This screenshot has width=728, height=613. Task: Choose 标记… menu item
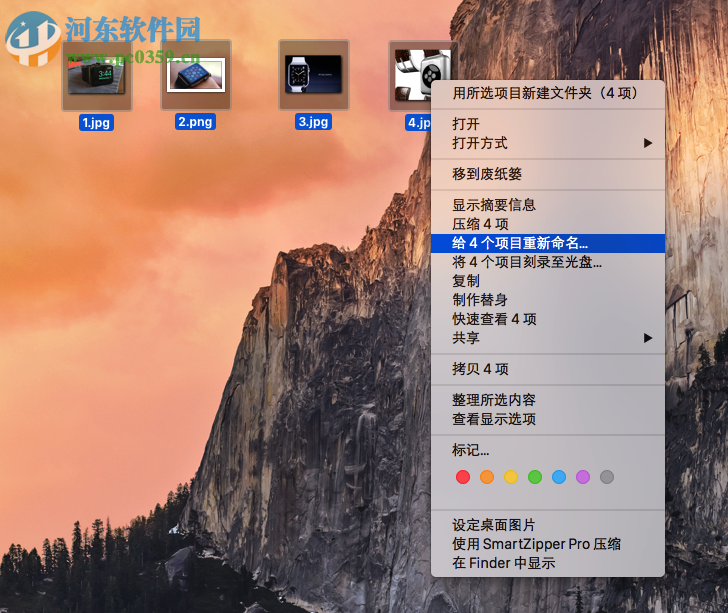pyautogui.click(x=548, y=450)
